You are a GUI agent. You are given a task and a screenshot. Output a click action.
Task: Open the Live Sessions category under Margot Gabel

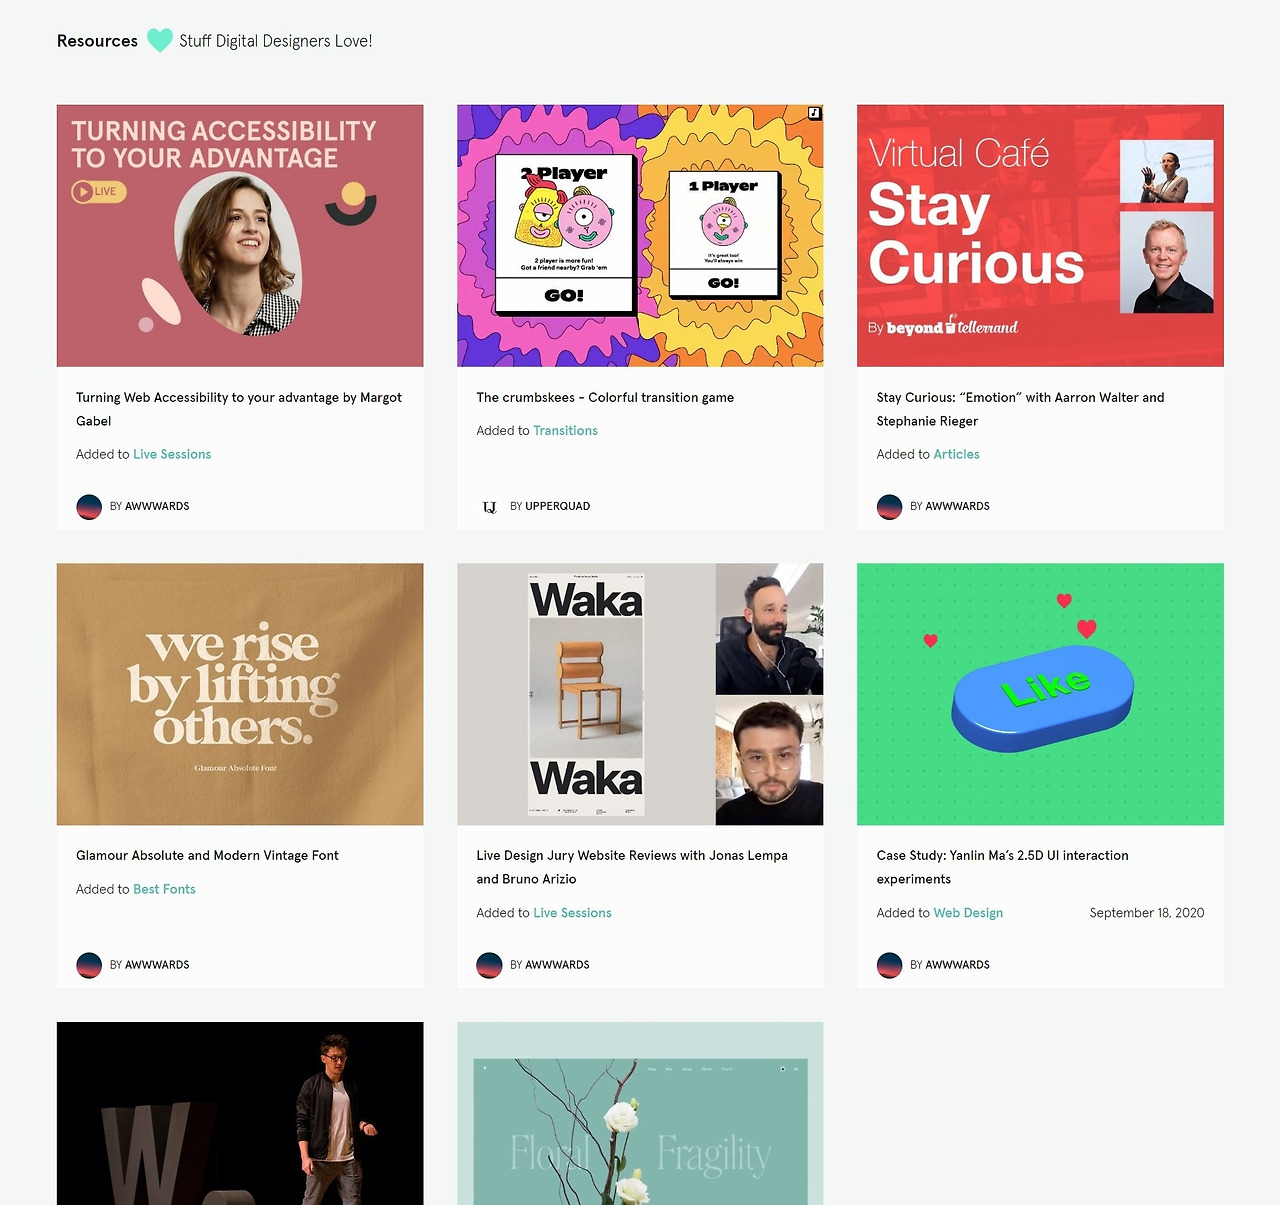(172, 454)
